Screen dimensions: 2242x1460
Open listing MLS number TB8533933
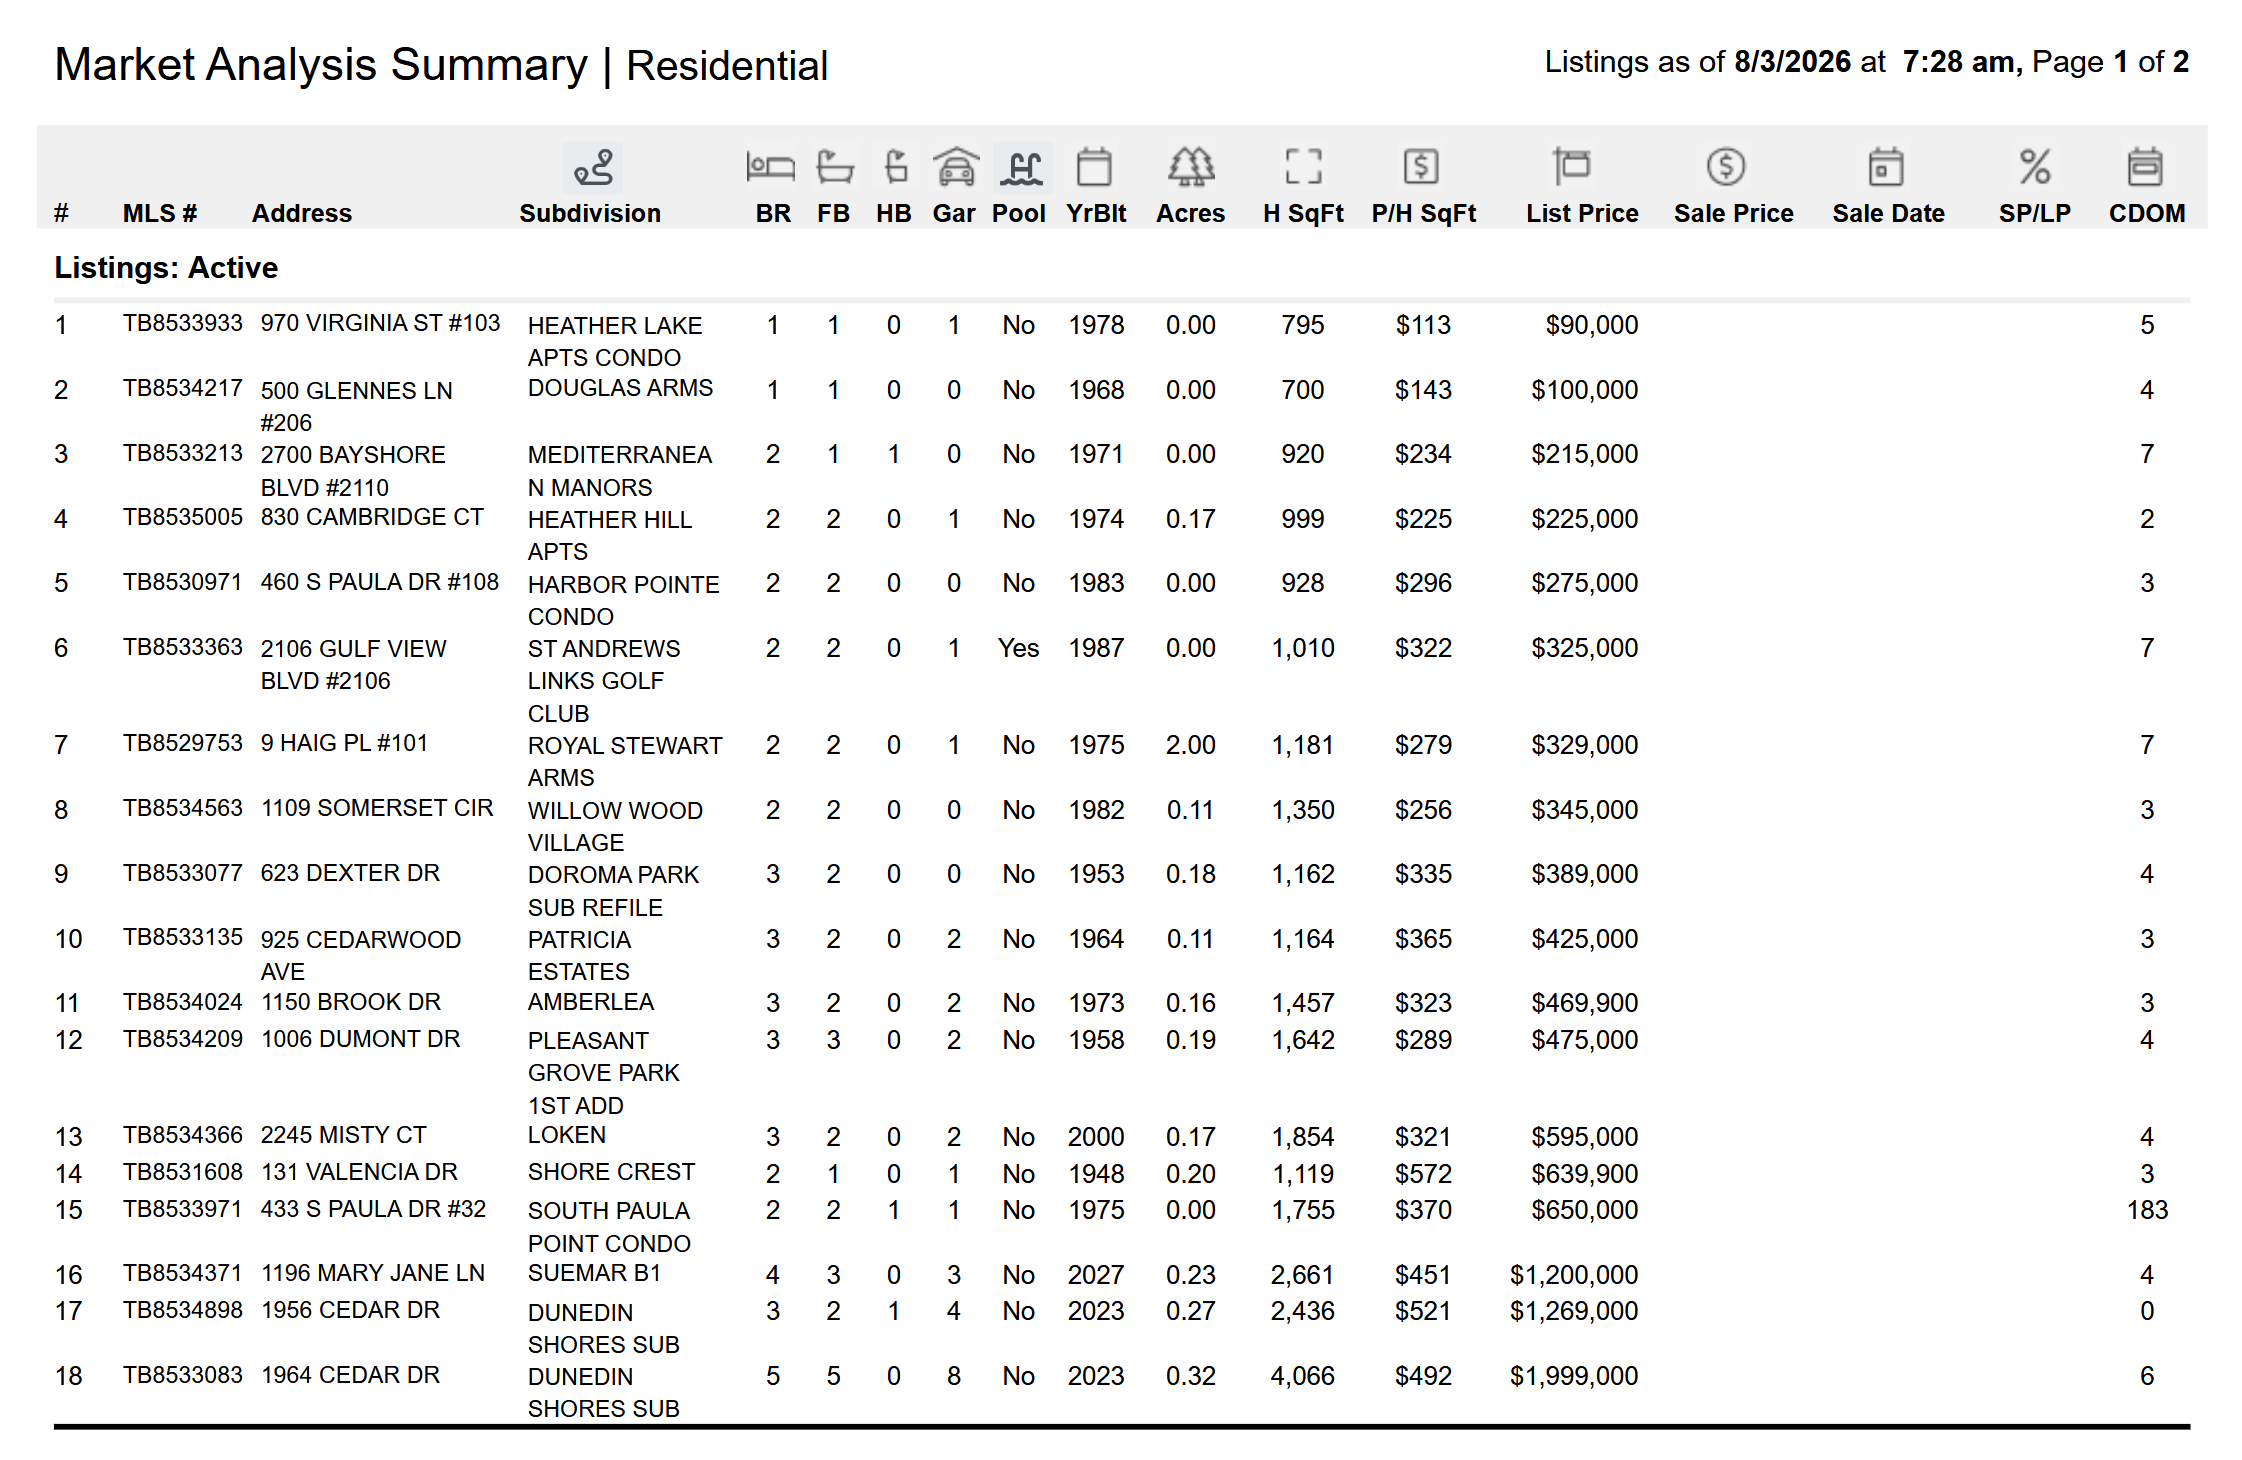[183, 323]
